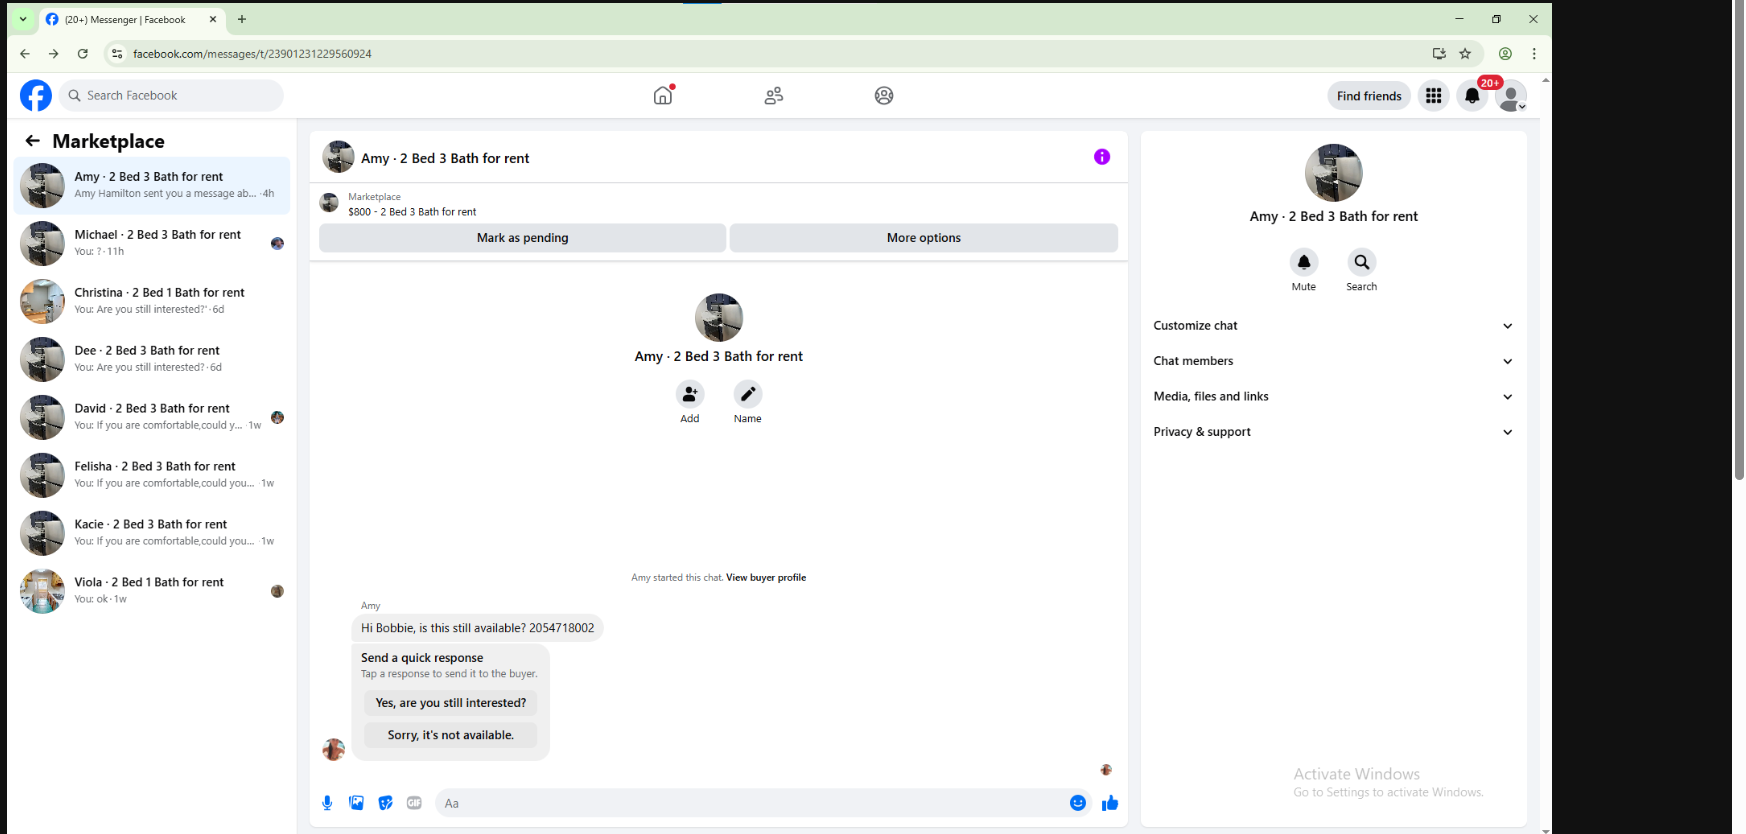1746x834 pixels.
Task: Click the center chat listing profile picture
Action: [x=719, y=318]
